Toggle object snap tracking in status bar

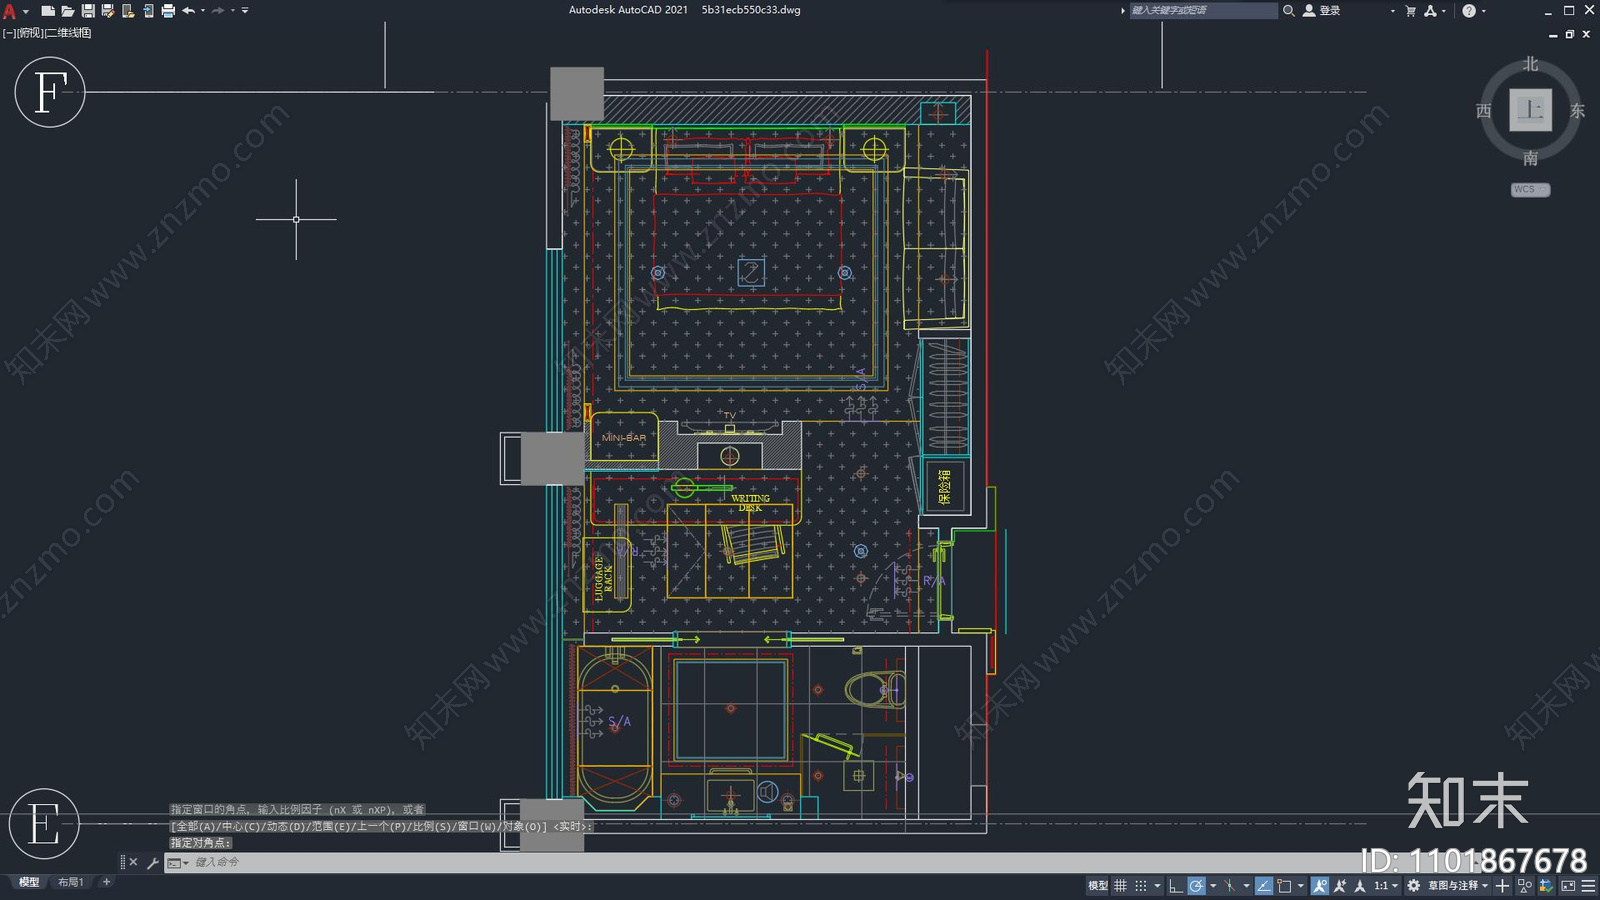click(x=1264, y=886)
